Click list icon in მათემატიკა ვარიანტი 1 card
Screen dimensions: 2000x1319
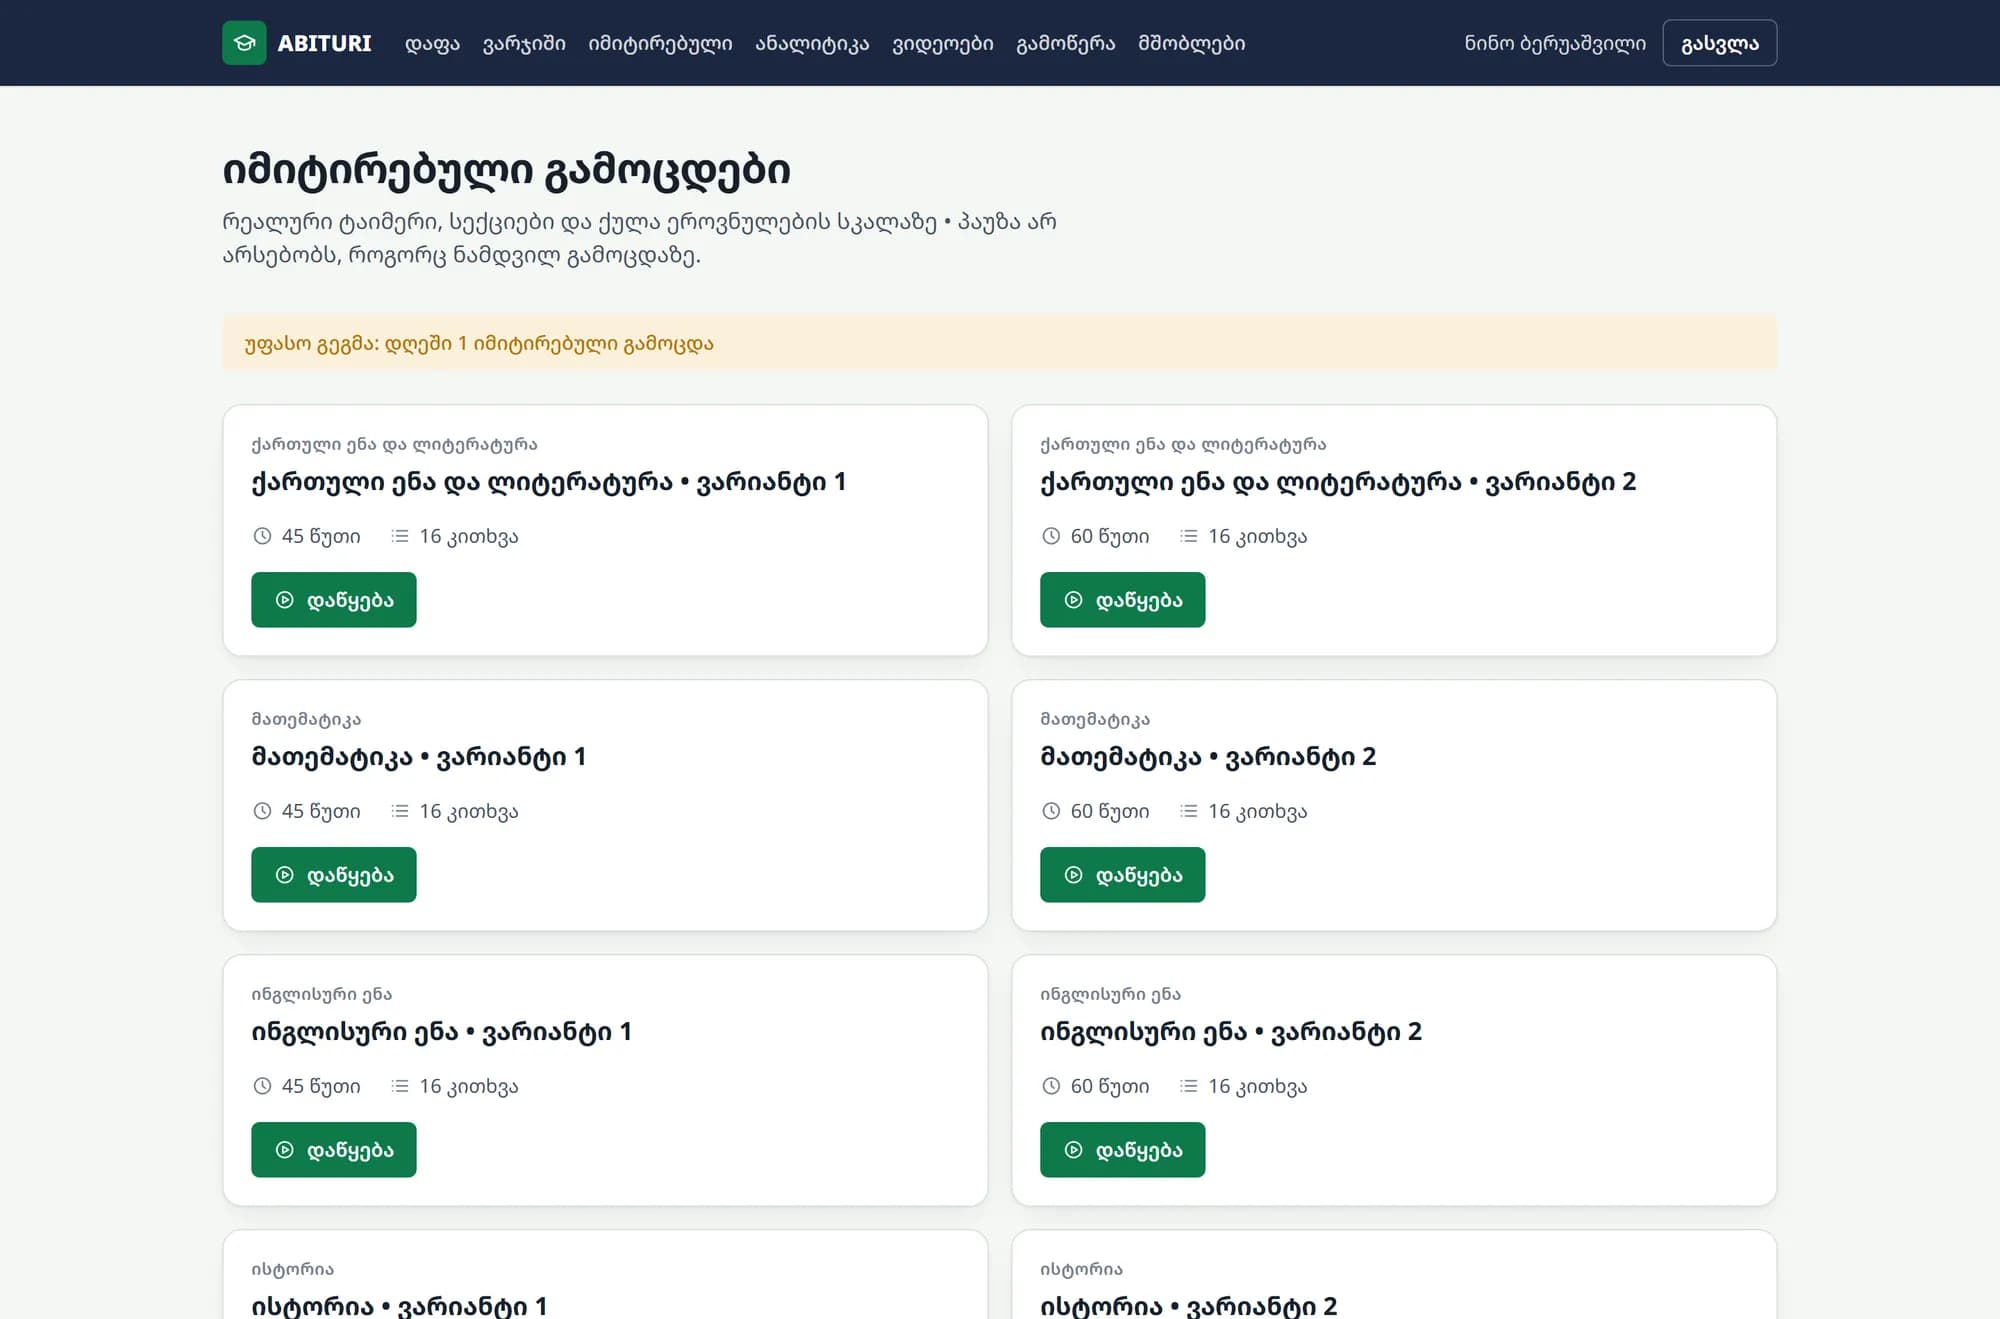pyautogui.click(x=400, y=811)
